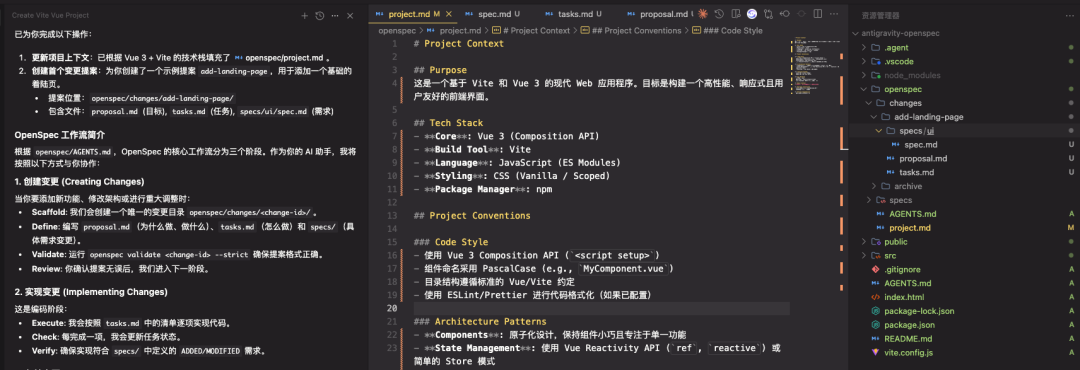Click openspec in the breadcrumb path
Image resolution: width=1080 pixels, height=370 pixels.
tap(397, 30)
